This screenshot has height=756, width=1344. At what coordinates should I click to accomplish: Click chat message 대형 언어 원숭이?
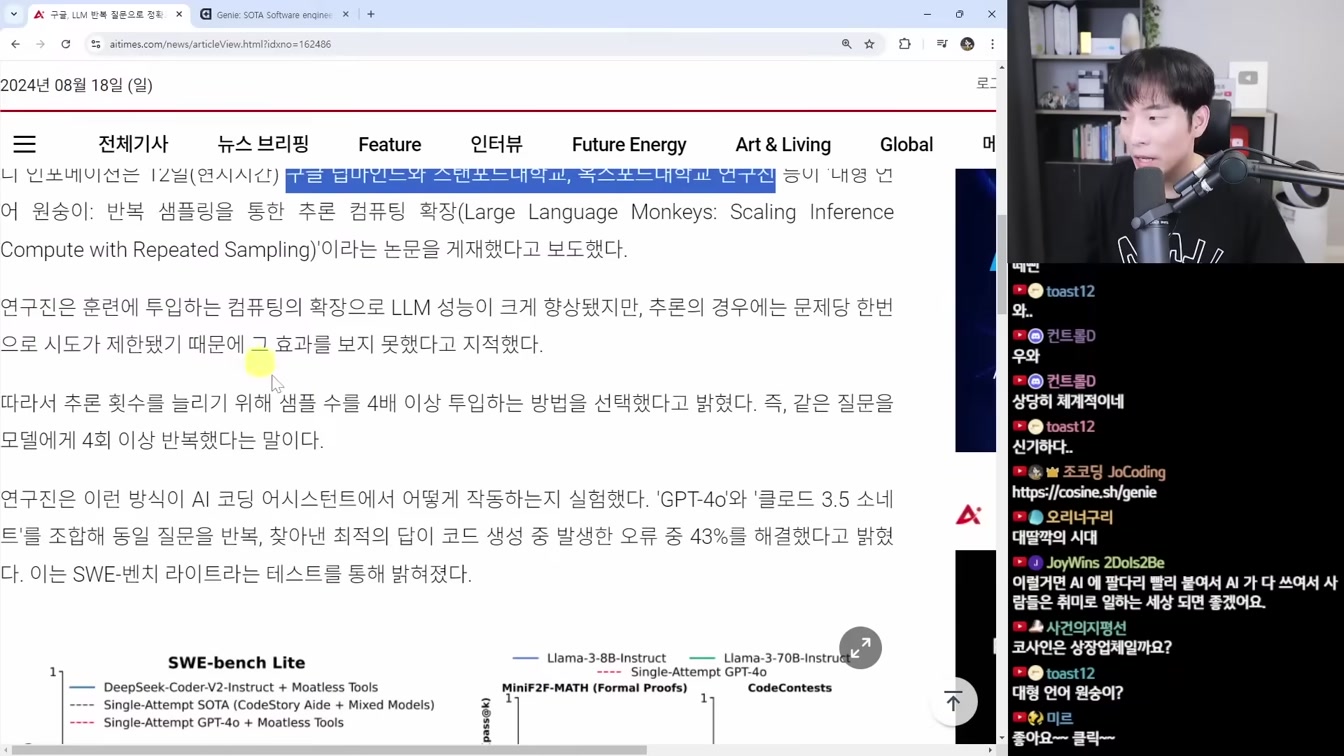tap(1067, 692)
